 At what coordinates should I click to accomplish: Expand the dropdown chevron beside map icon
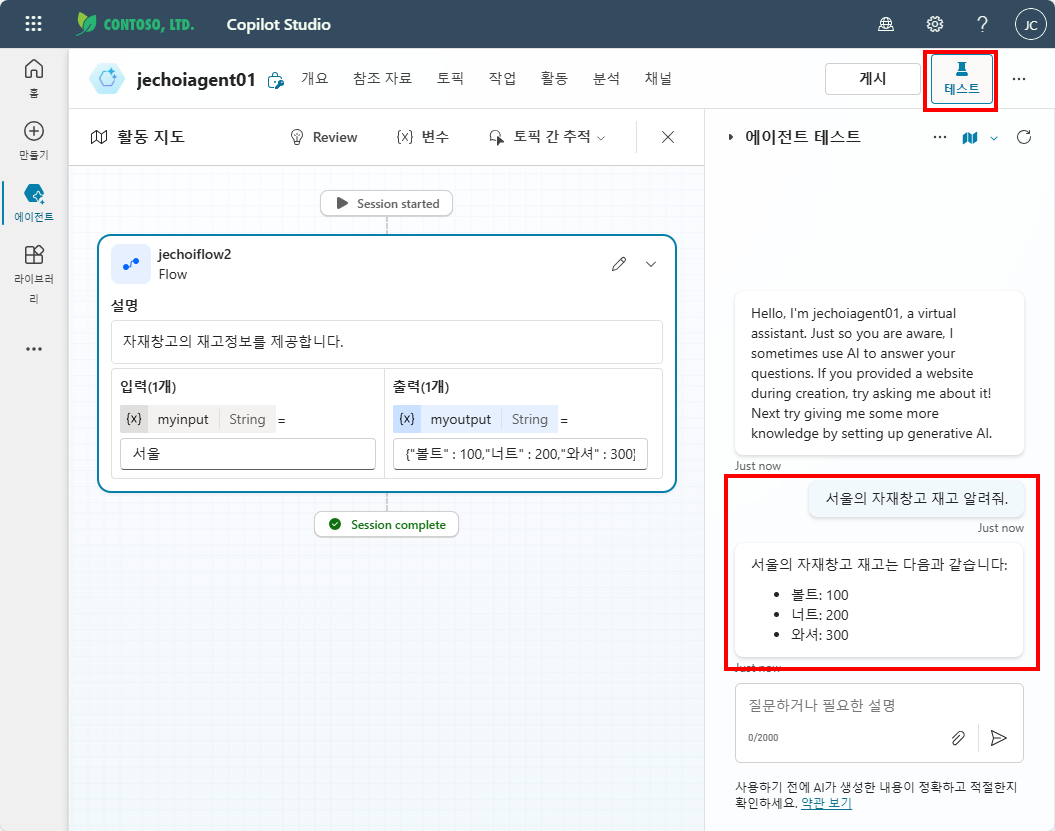pos(994,138)
